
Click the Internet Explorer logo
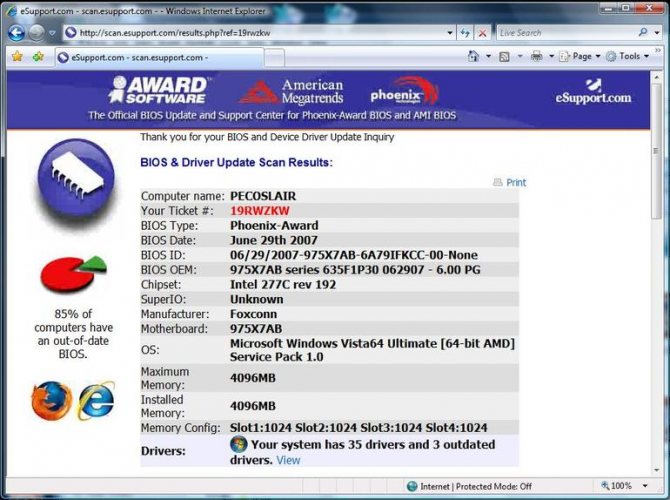(x=96, y=400)
